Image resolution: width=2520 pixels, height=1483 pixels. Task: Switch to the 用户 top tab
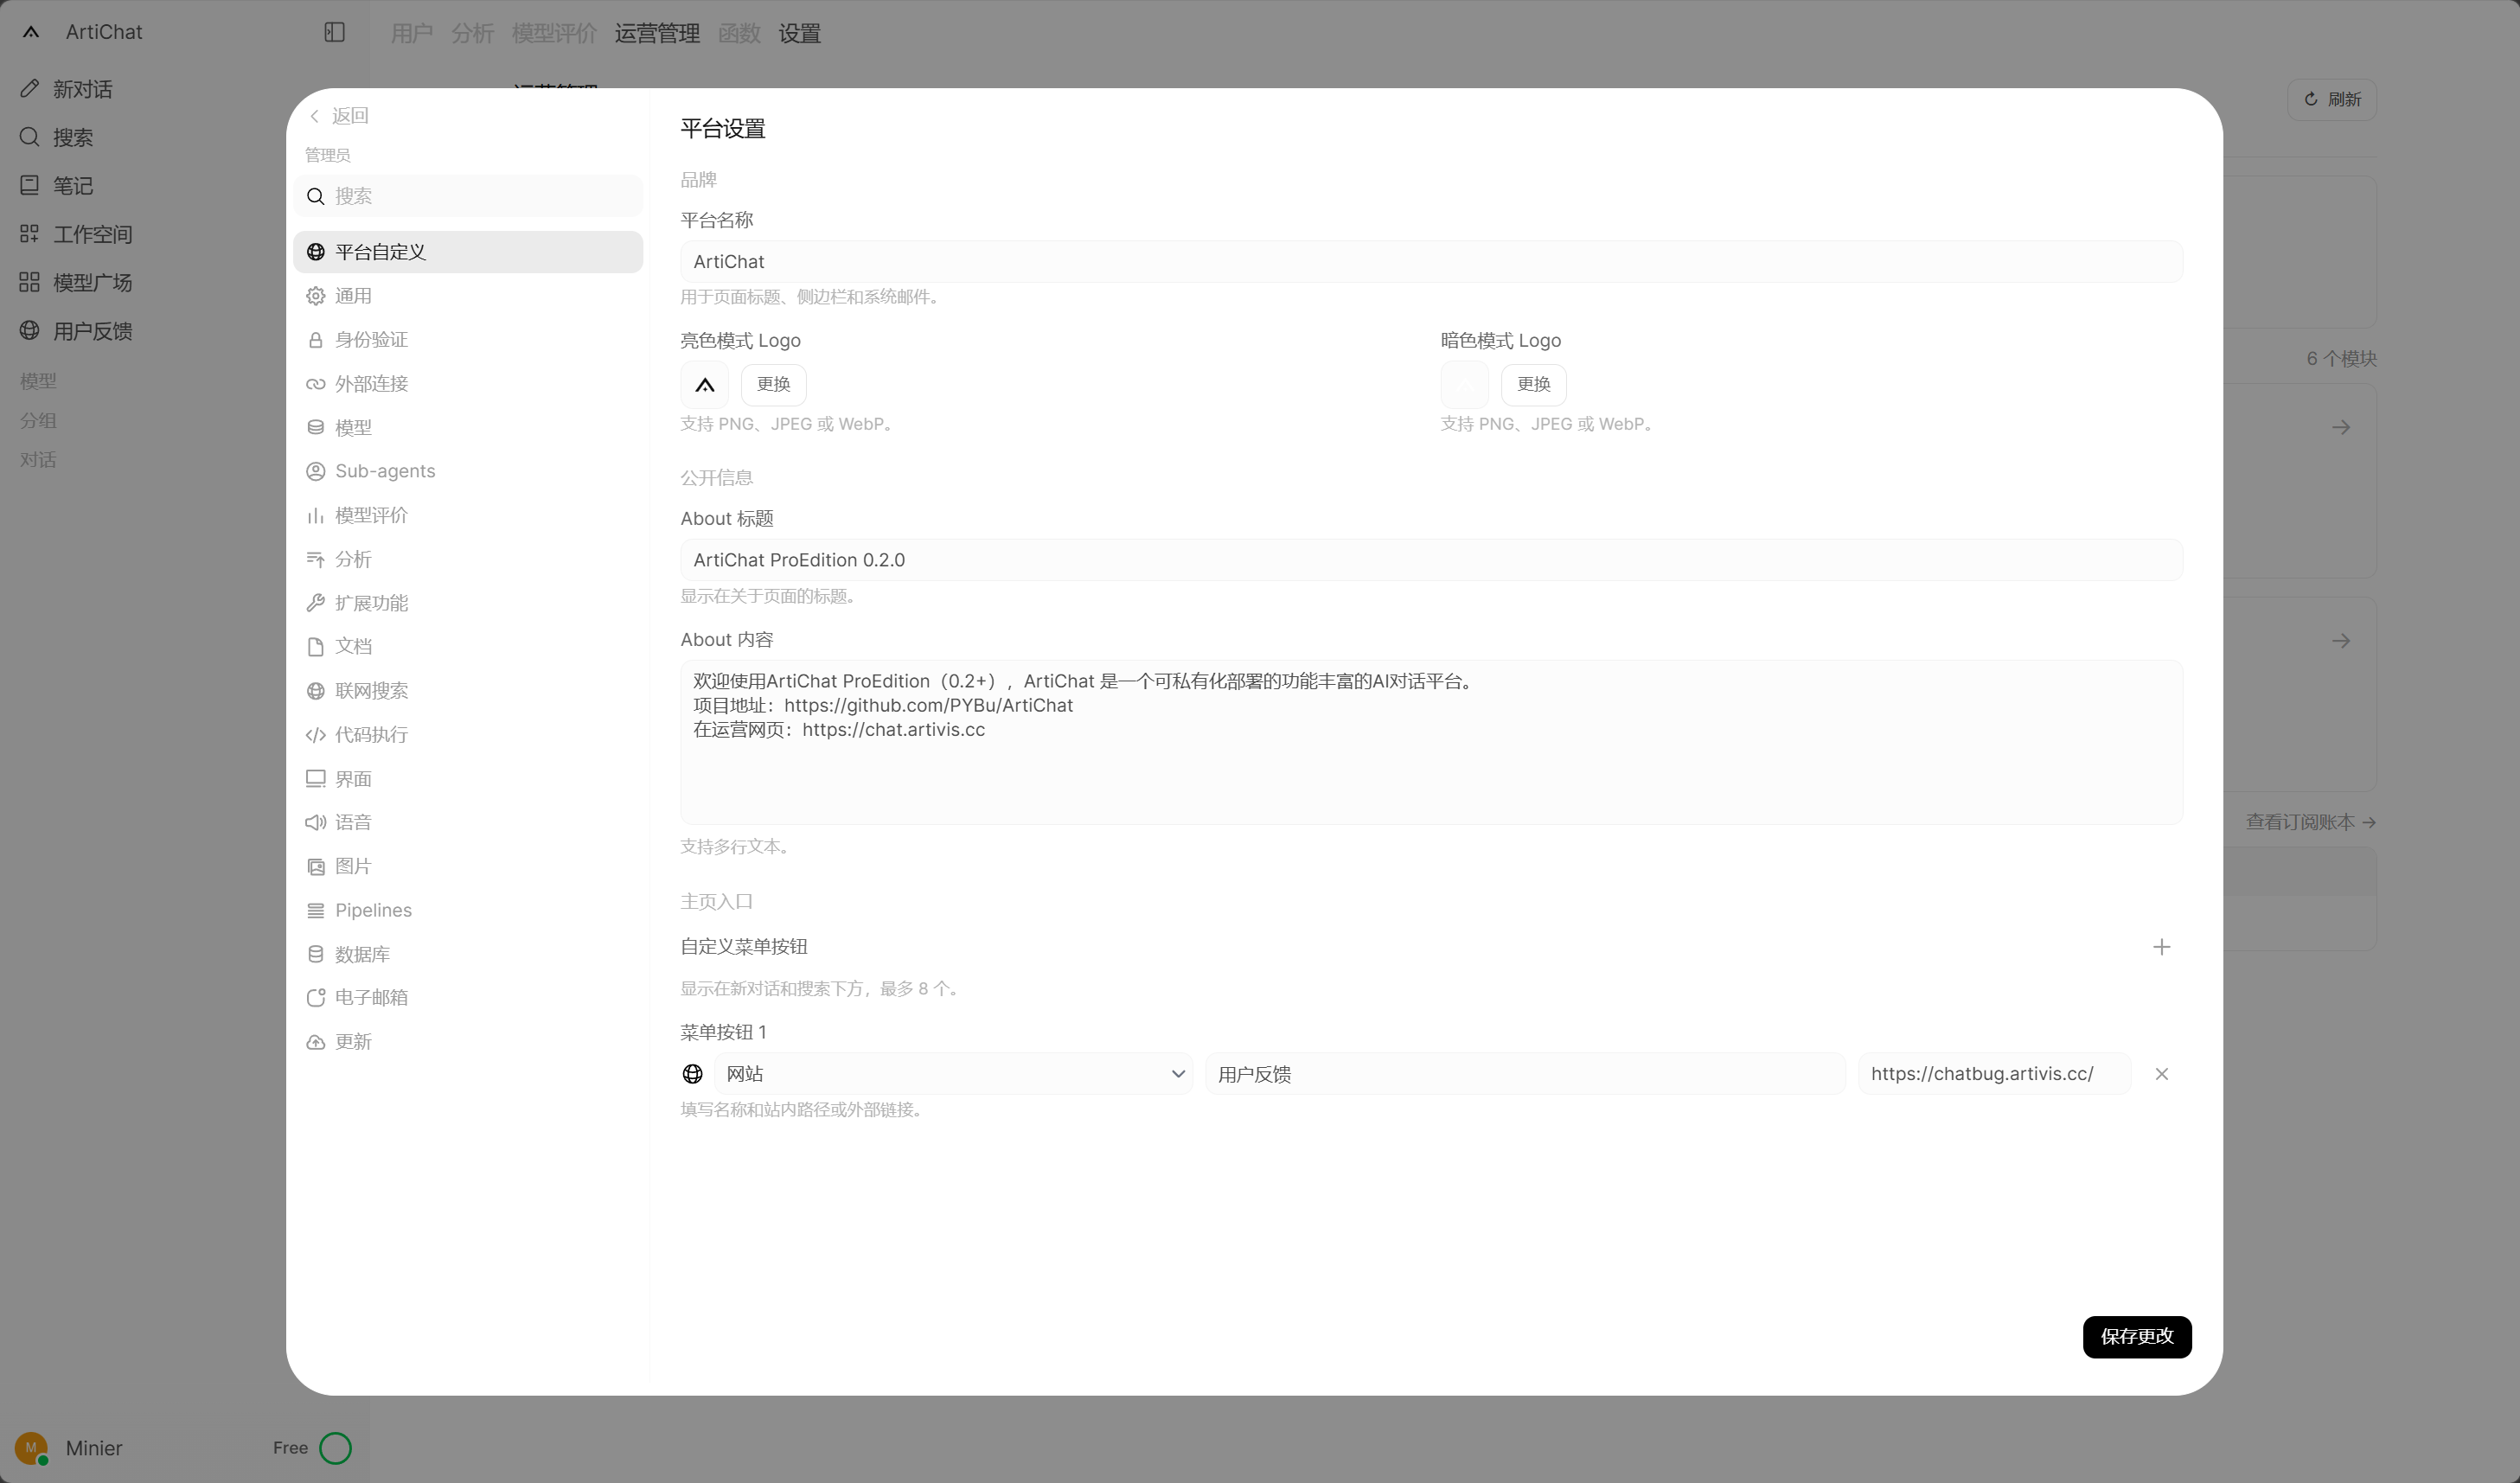(x=411, y=33)
